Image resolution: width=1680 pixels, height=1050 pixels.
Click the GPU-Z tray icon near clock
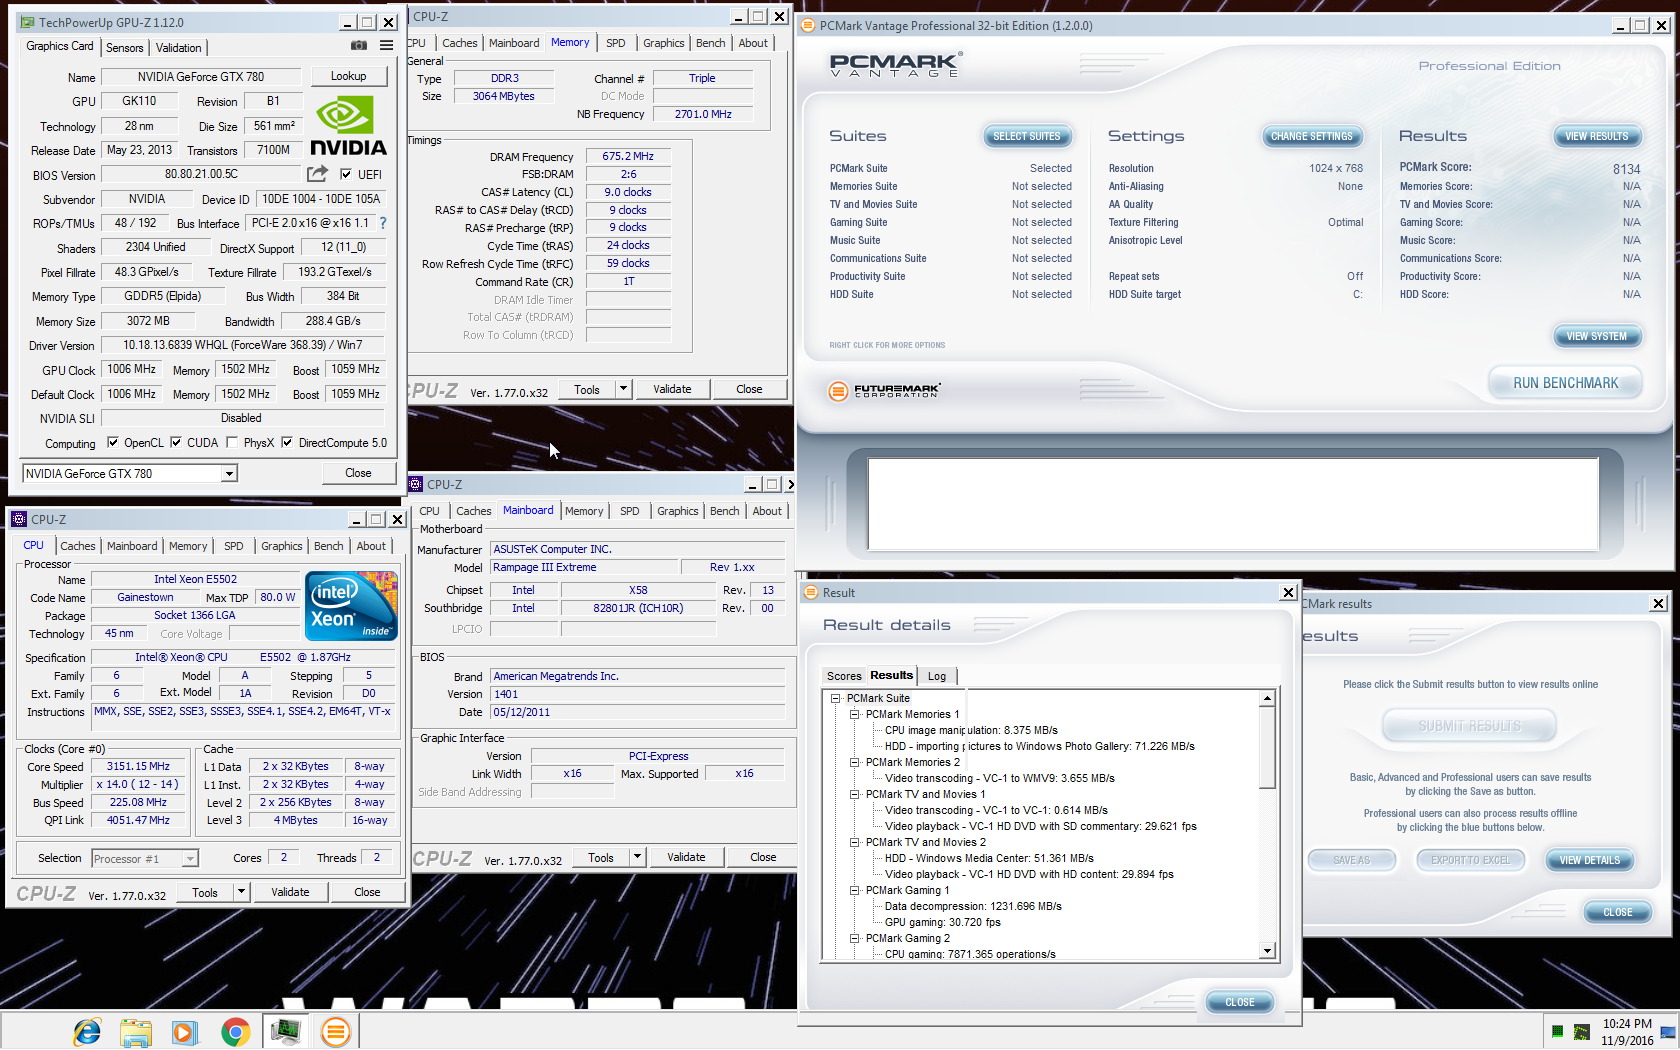[1582, 1032]
